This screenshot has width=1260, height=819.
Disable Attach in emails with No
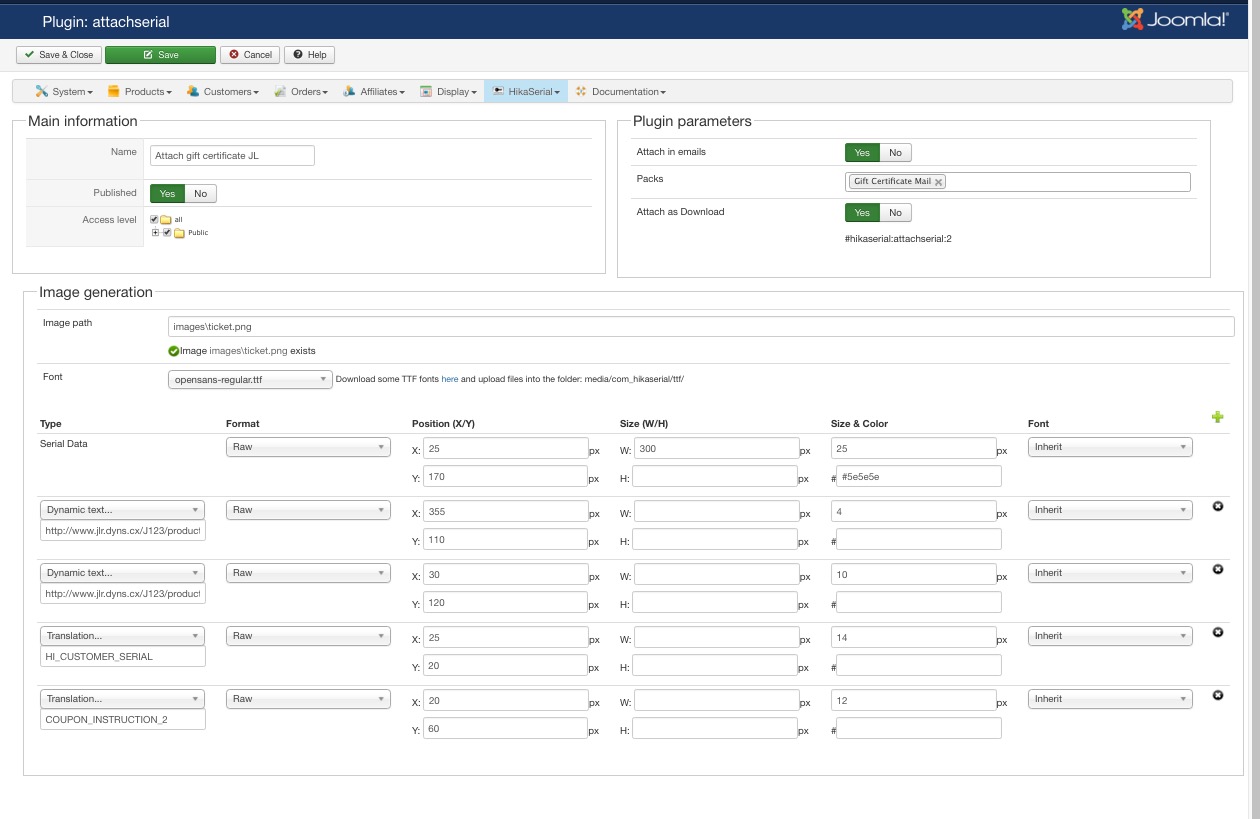[x=895, y=153]
